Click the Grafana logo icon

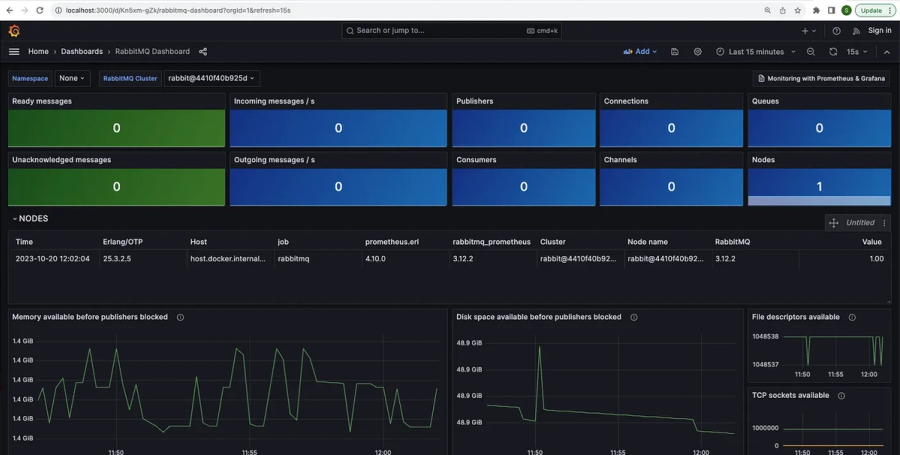(x=14, y=31)
